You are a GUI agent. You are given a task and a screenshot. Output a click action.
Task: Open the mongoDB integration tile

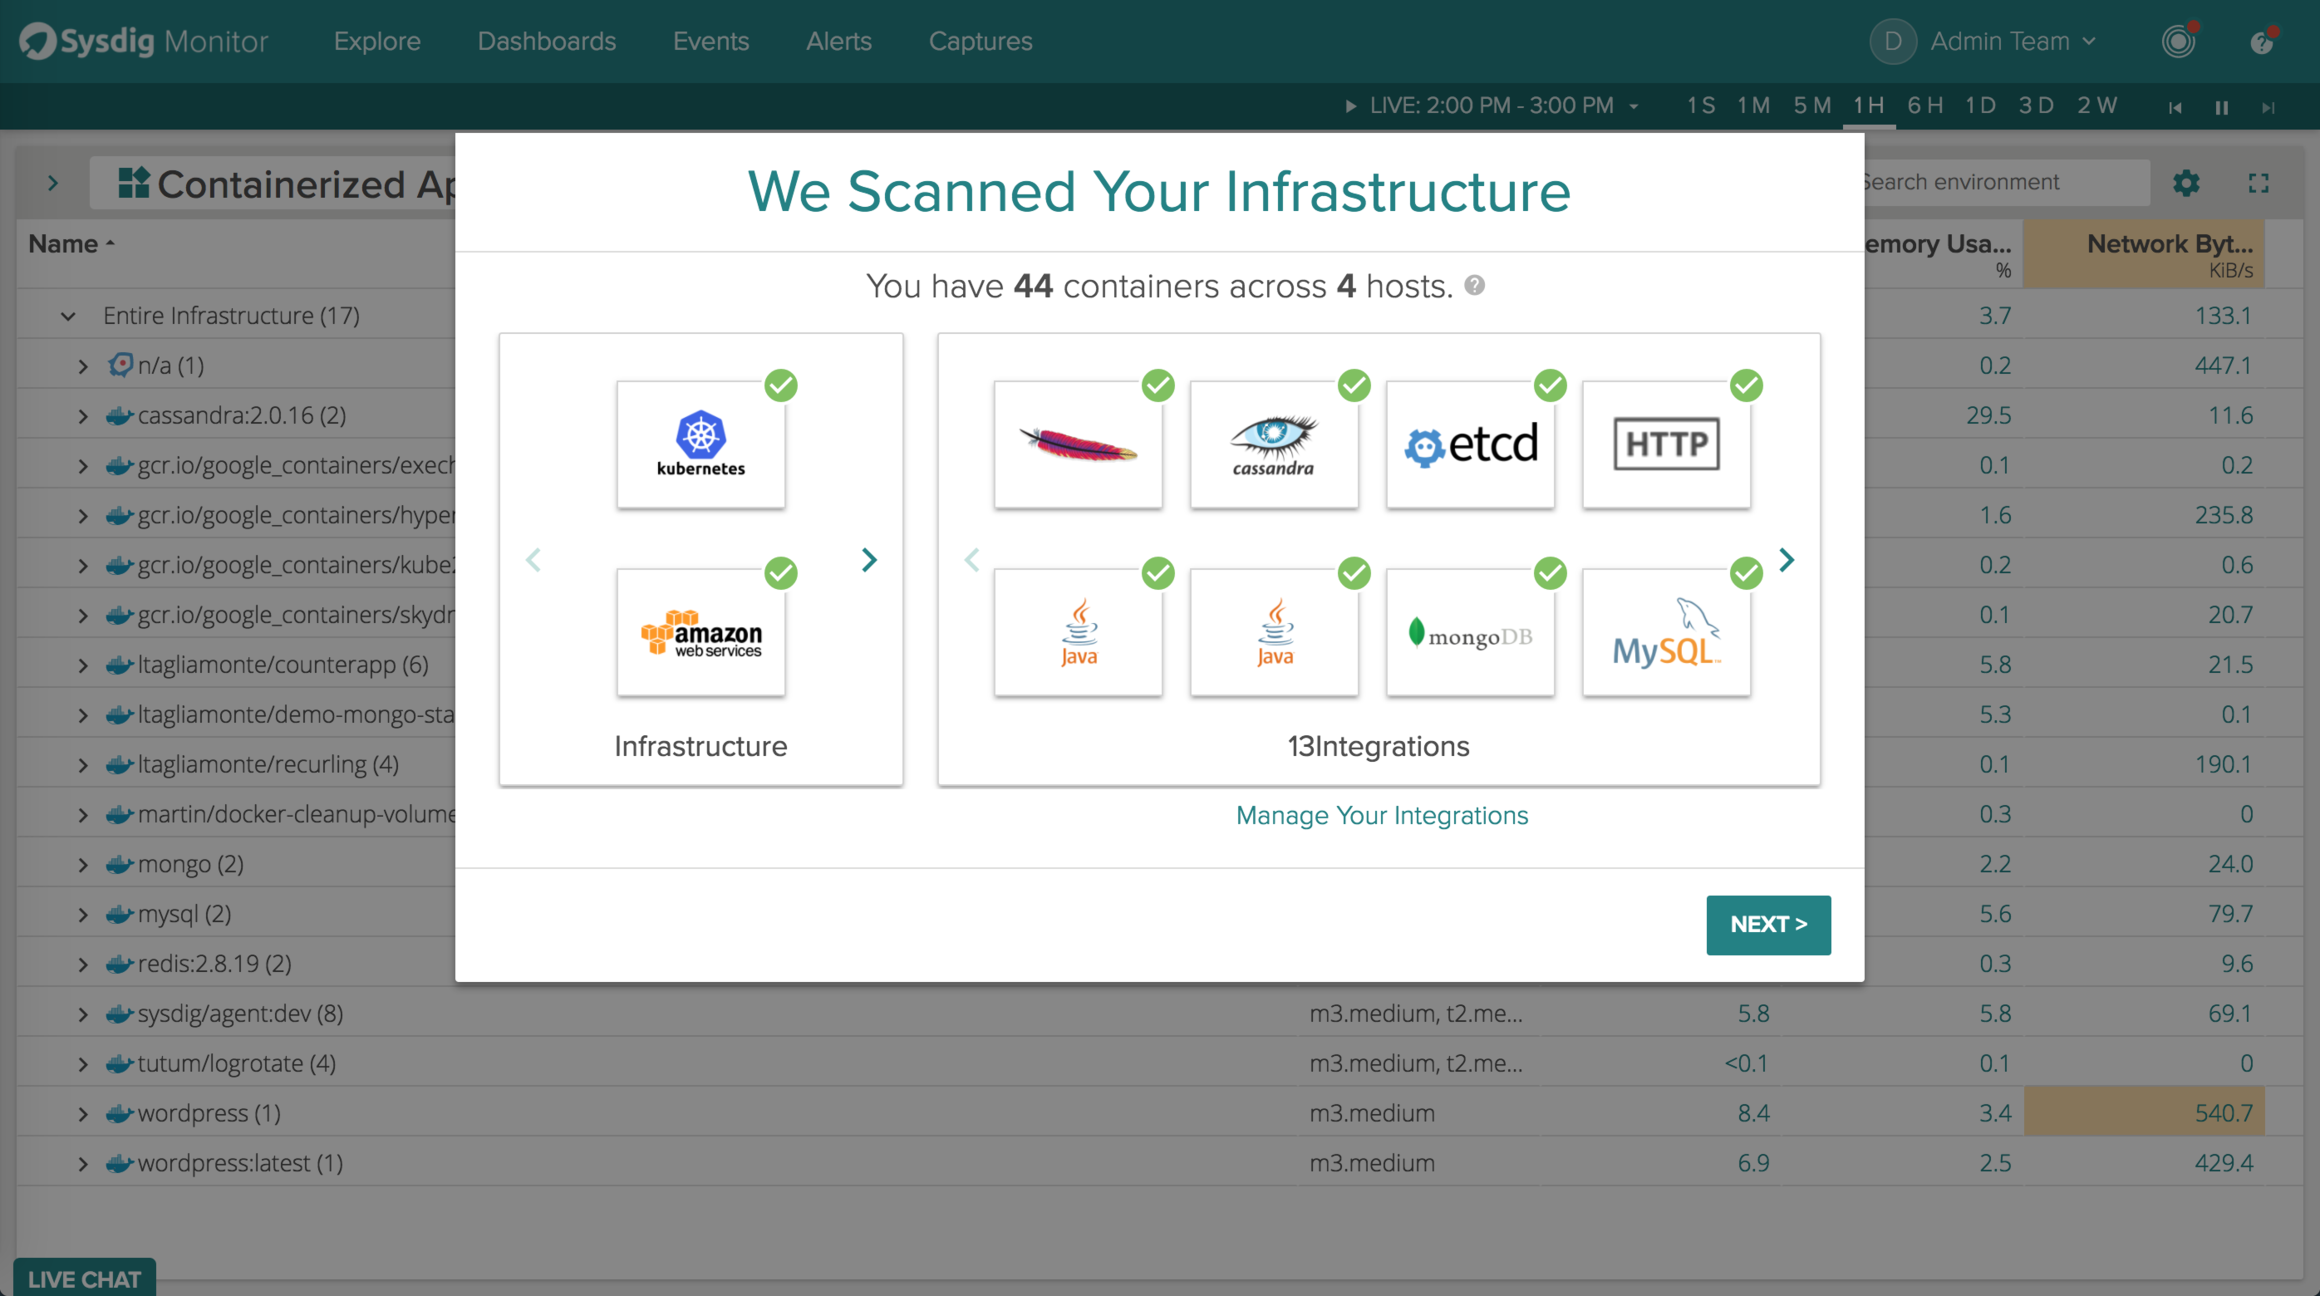coord(1470,632)
